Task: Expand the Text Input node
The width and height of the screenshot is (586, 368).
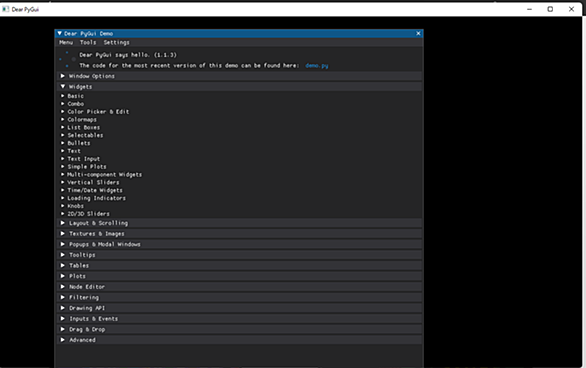Action: [80, 159]
